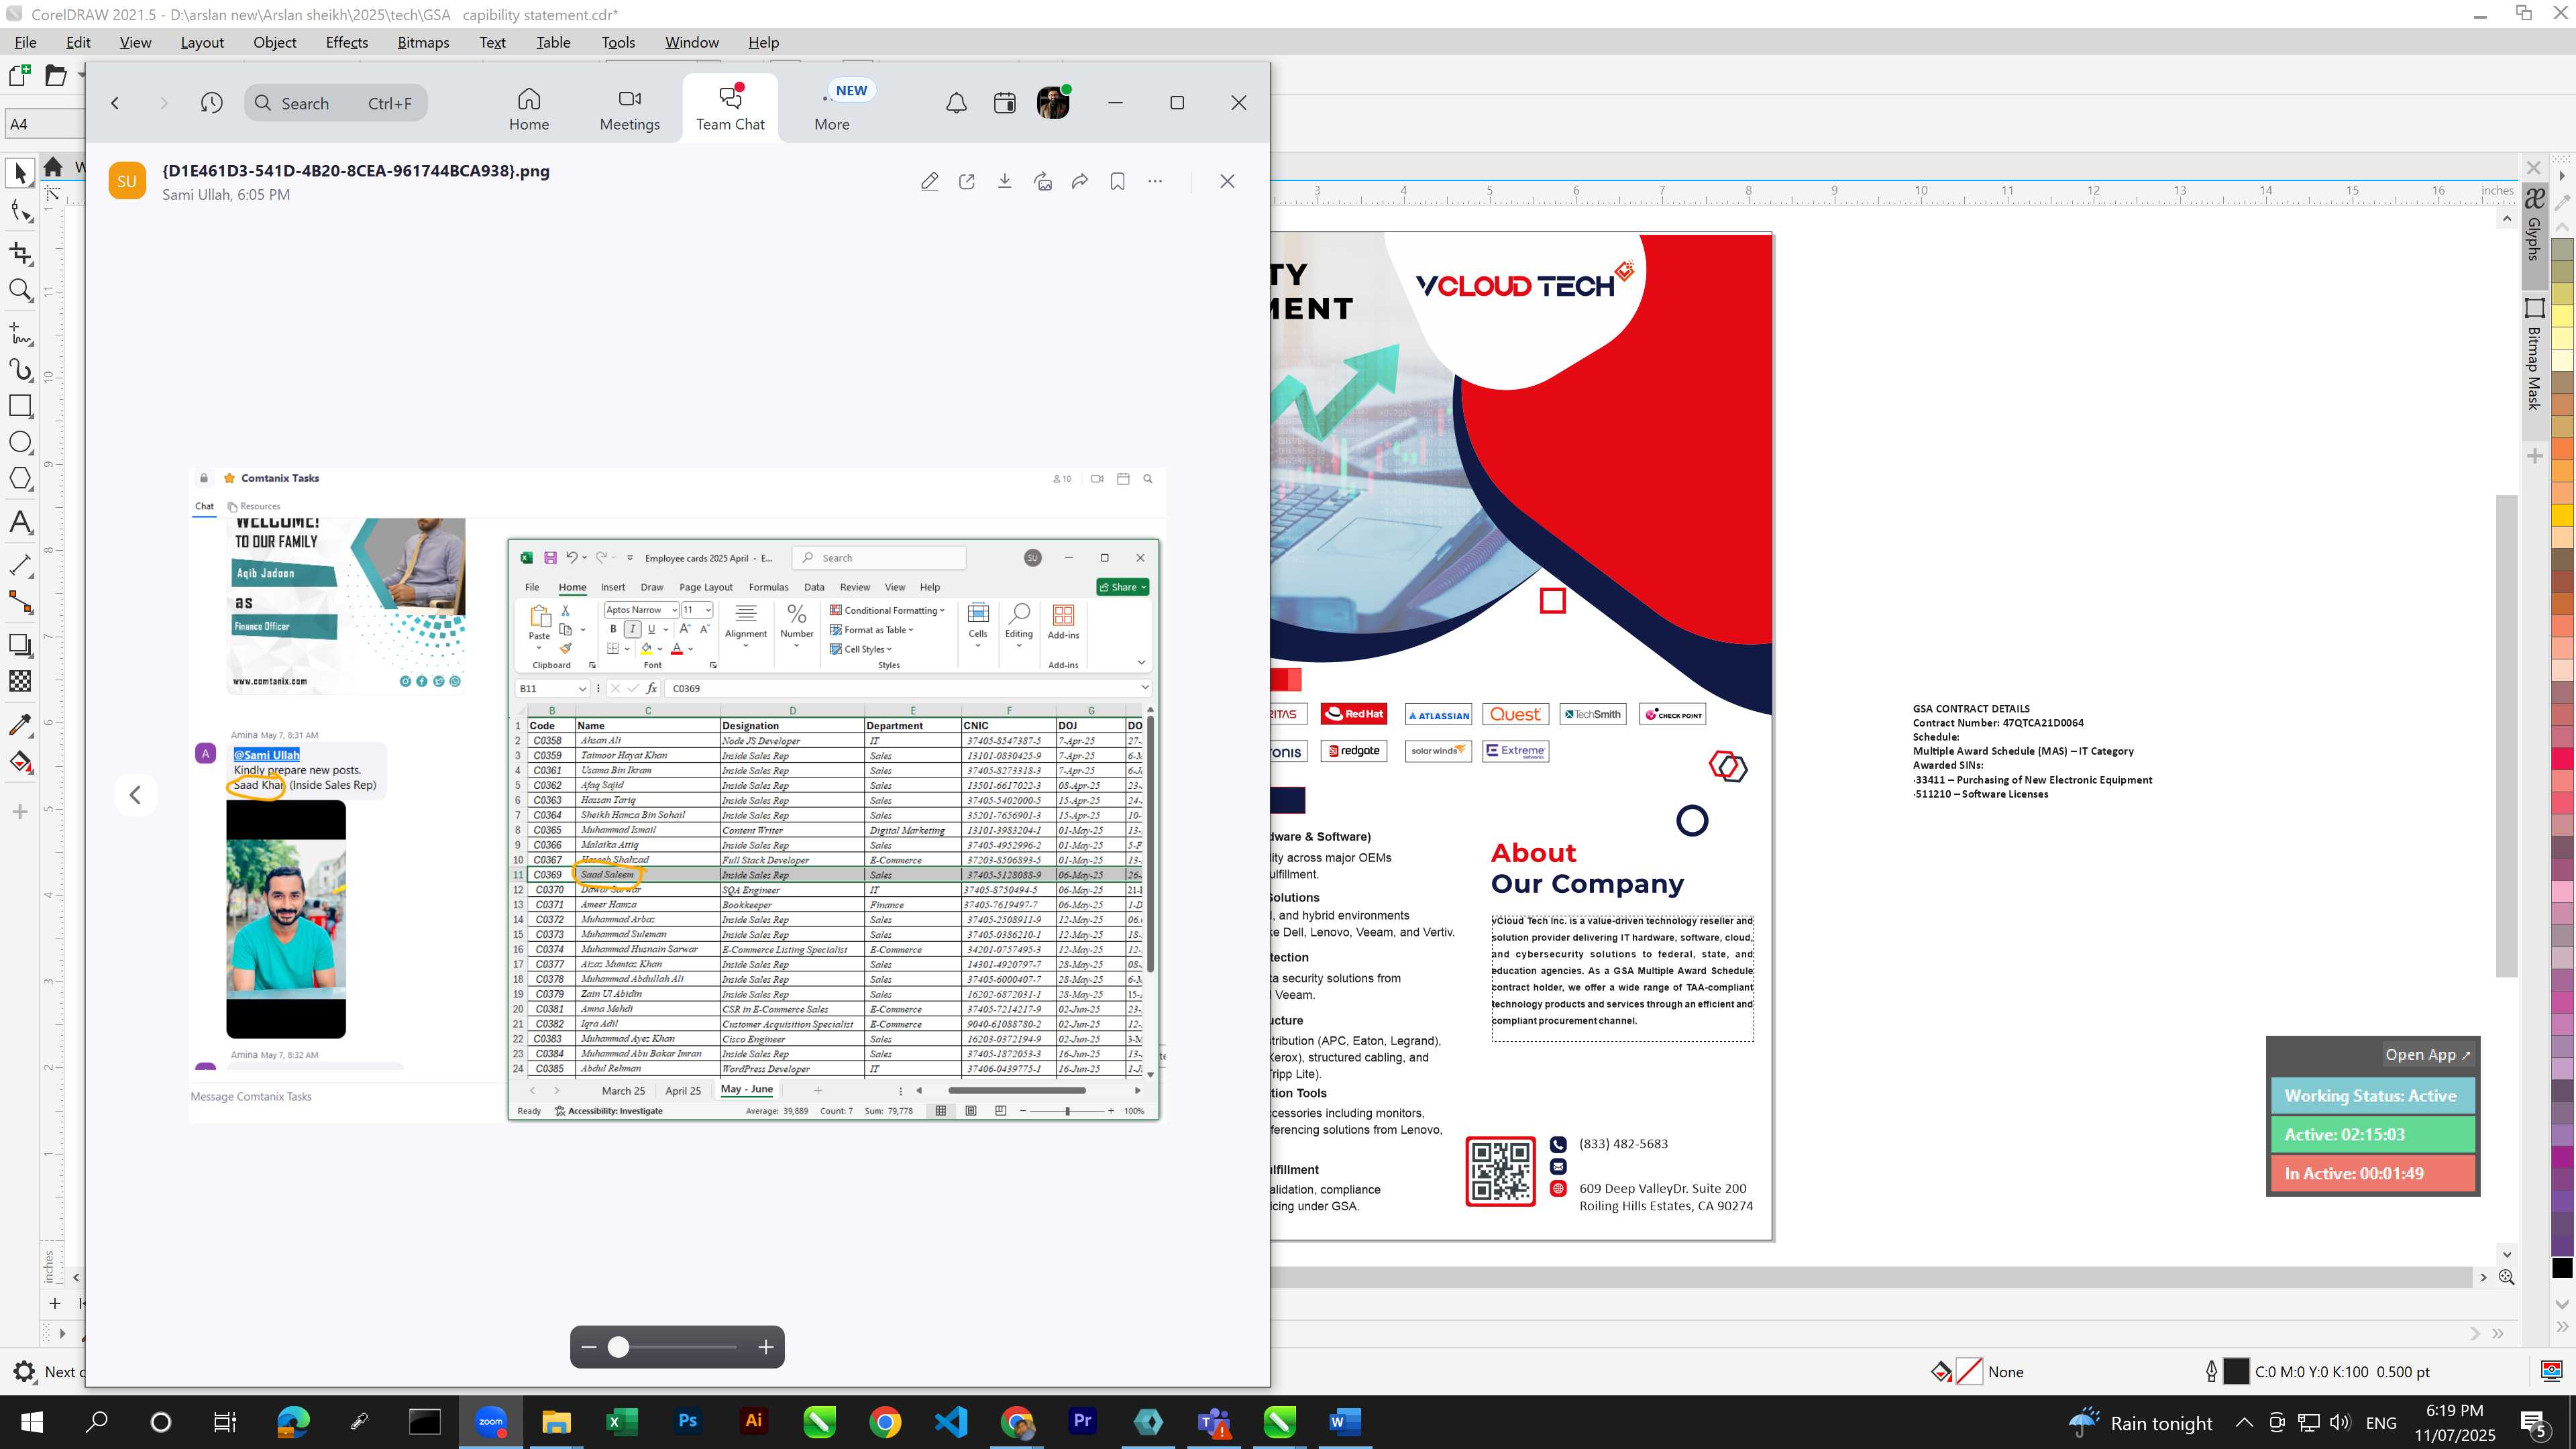Click the navigator zoom icon near scrollbar
Image resolution: width=2576 pixels, height=1449 pixels.
(x=2507, y=1277)
